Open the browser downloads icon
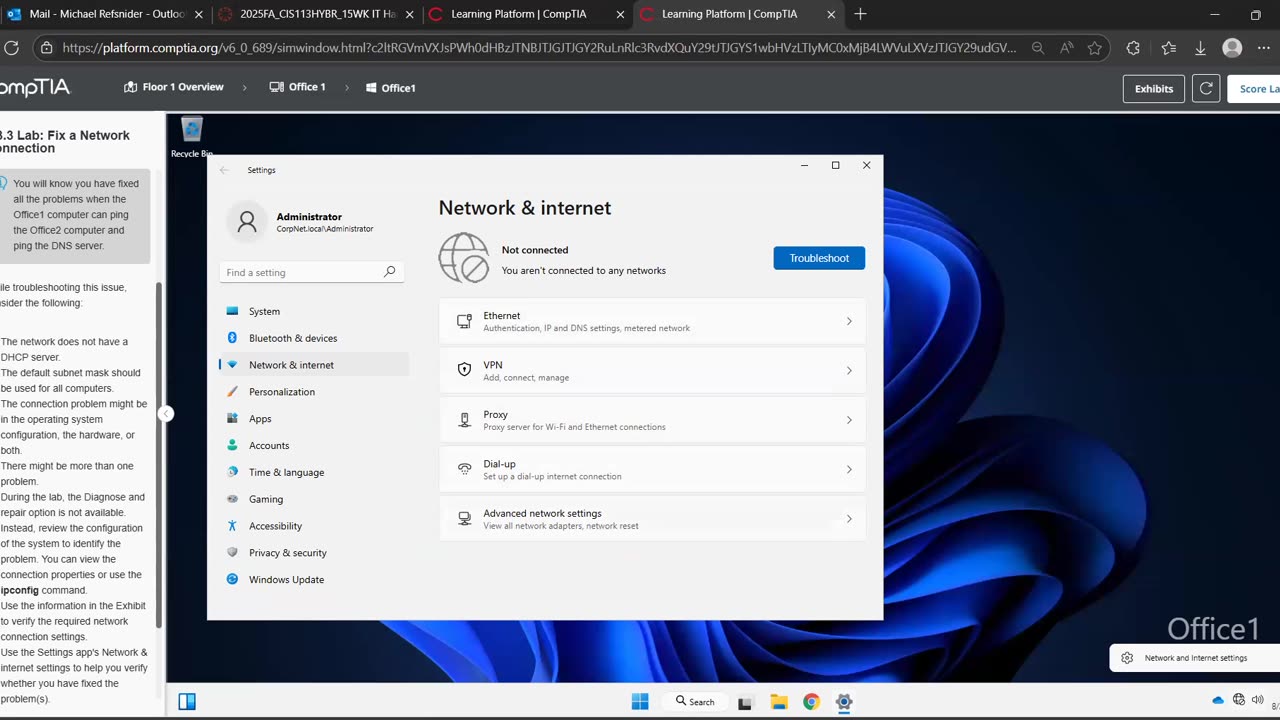 coord(1201,48)
